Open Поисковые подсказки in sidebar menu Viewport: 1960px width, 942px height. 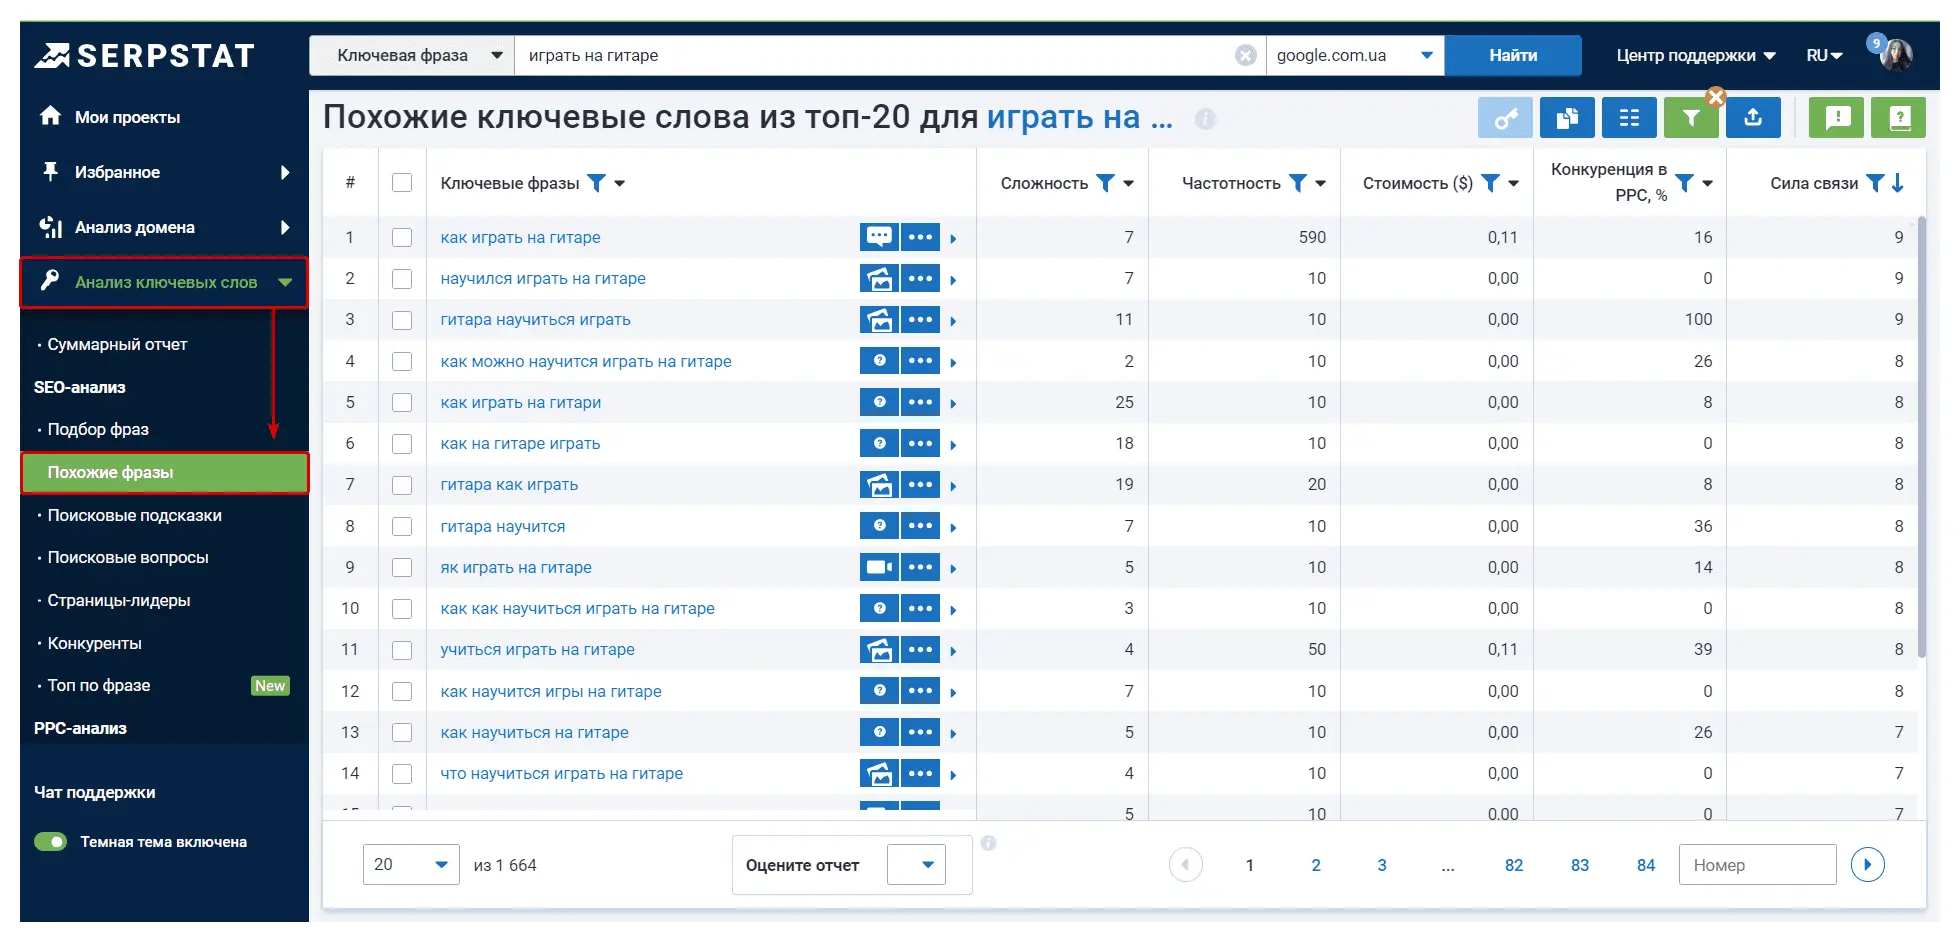click(135, 515)
